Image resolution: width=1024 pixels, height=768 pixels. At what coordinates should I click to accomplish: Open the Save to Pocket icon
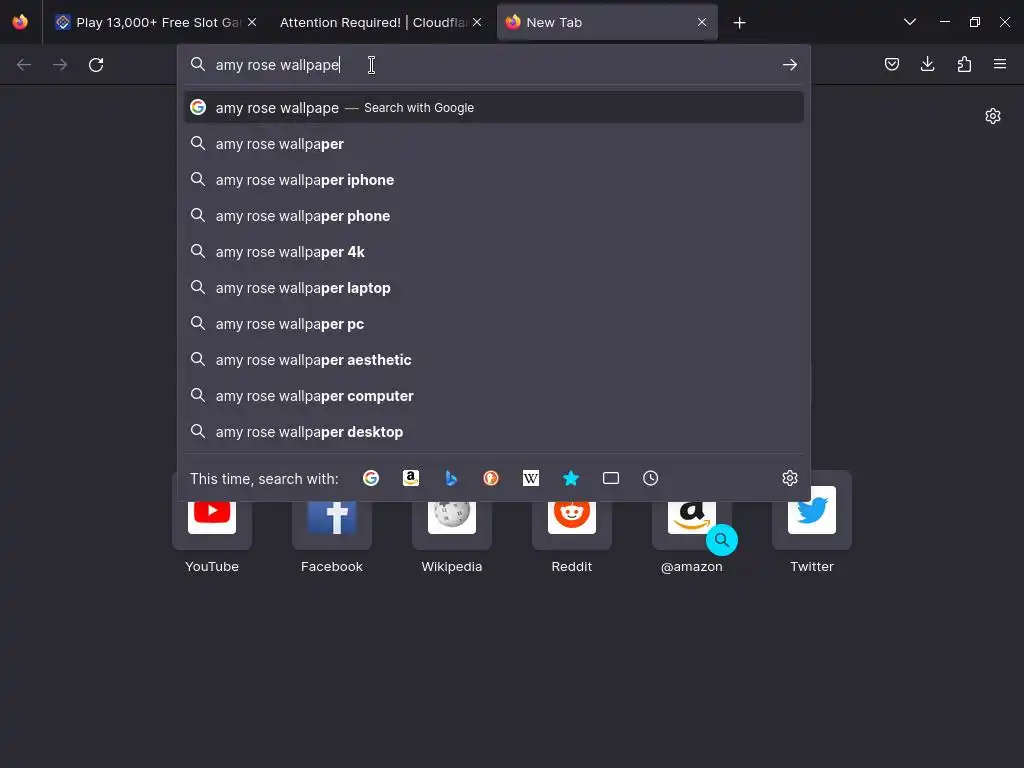[892, 64]
